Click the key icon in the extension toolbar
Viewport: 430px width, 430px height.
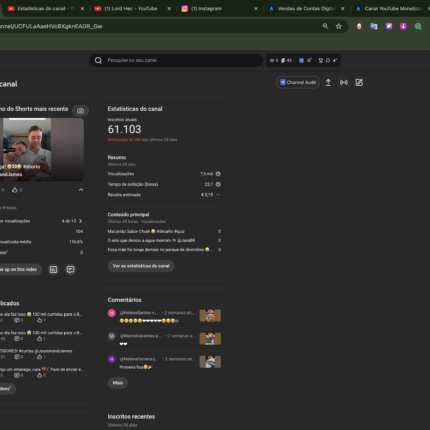click(x=335, y=60)
